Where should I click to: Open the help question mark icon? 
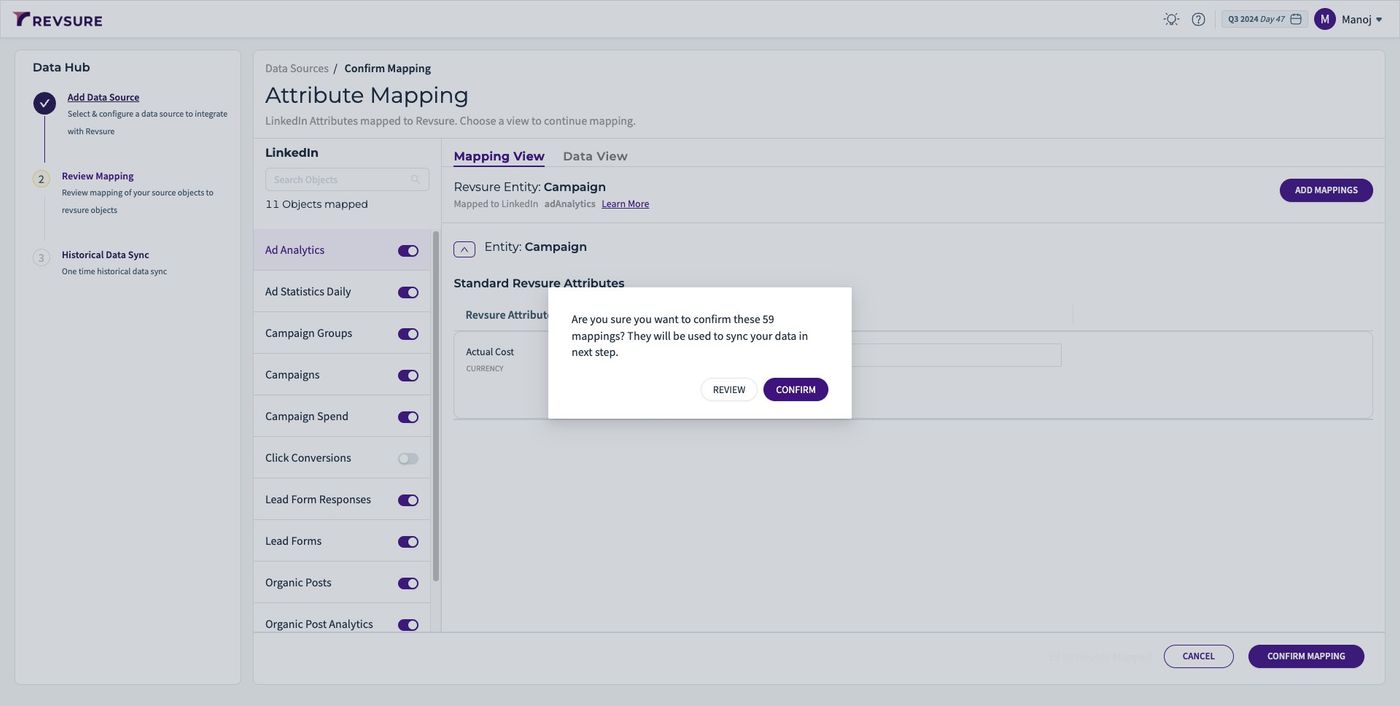1198,19
